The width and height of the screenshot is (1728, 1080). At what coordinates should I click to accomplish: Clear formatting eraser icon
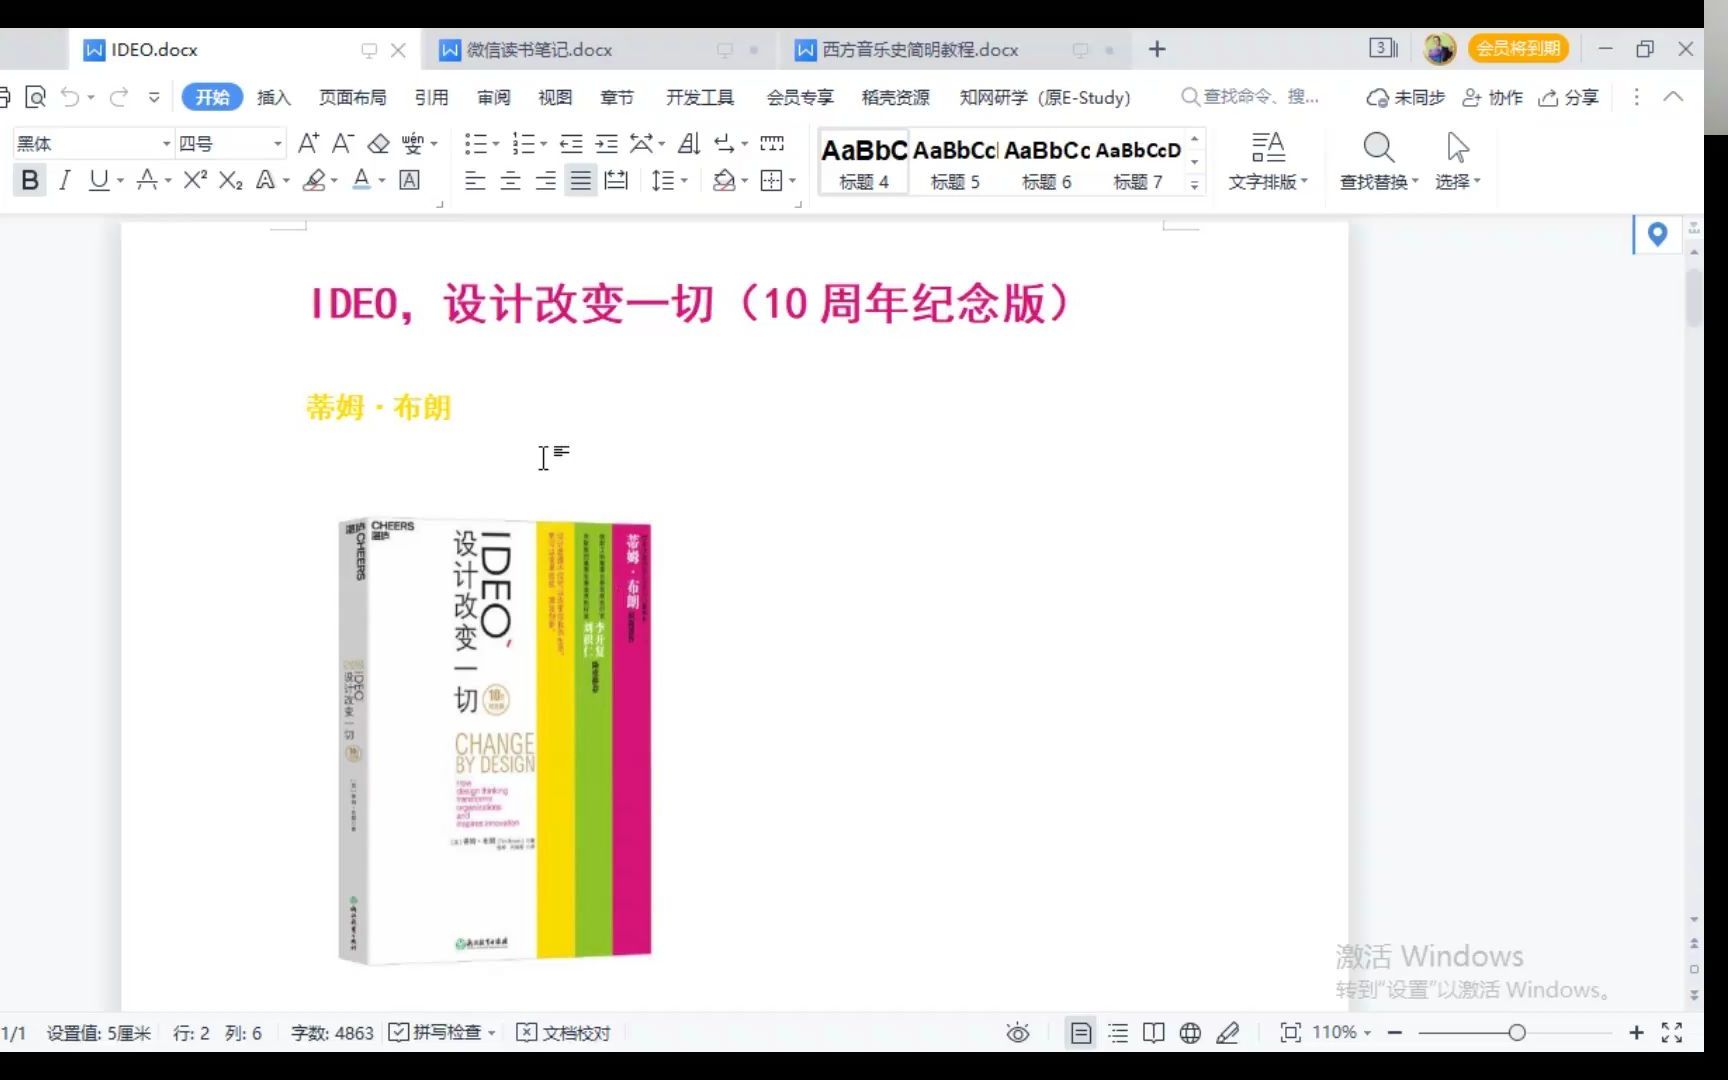click(x=378, y=144)
